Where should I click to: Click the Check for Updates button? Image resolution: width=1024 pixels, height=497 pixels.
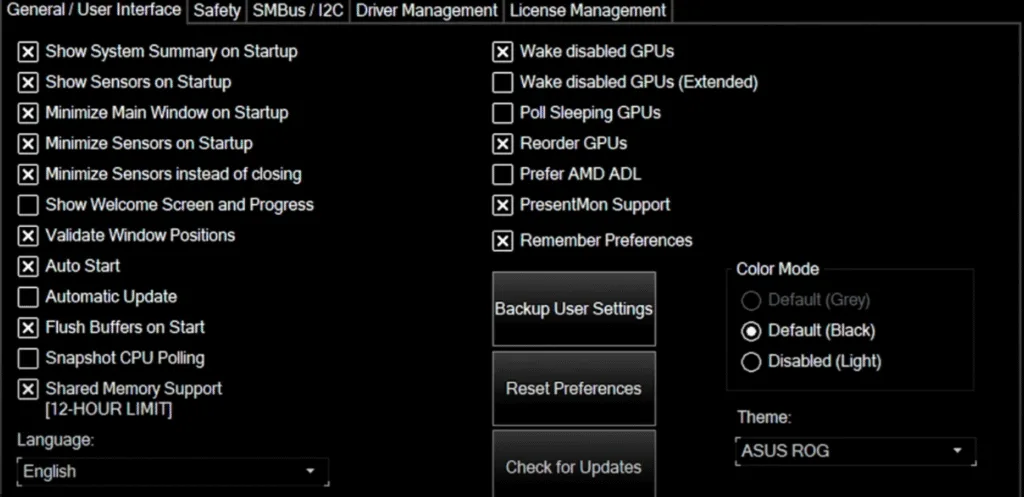coord(574,463)
